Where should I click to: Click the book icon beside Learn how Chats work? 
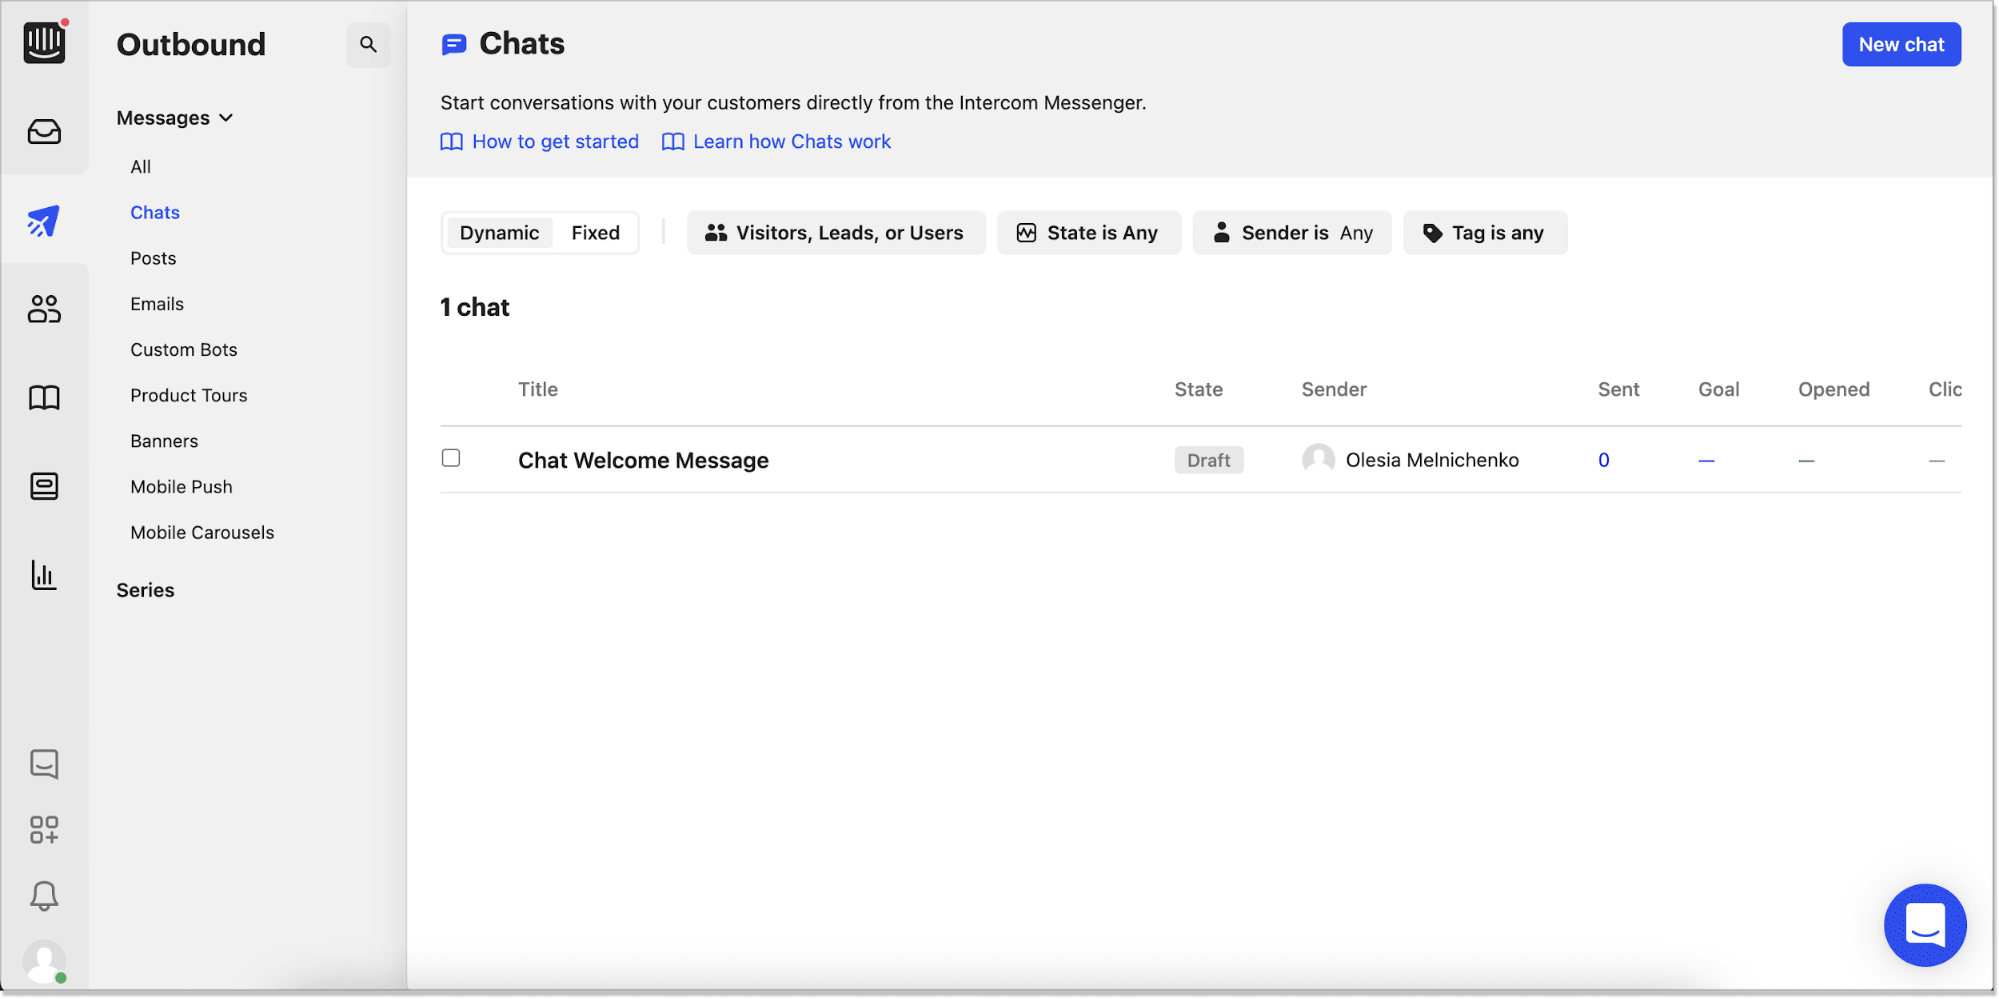click(x=673, y=142)
